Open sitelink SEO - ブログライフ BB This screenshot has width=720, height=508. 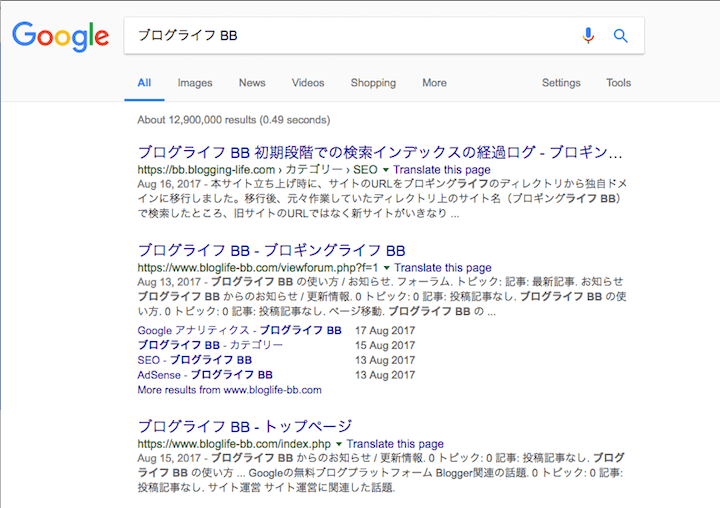pos(195,360)
